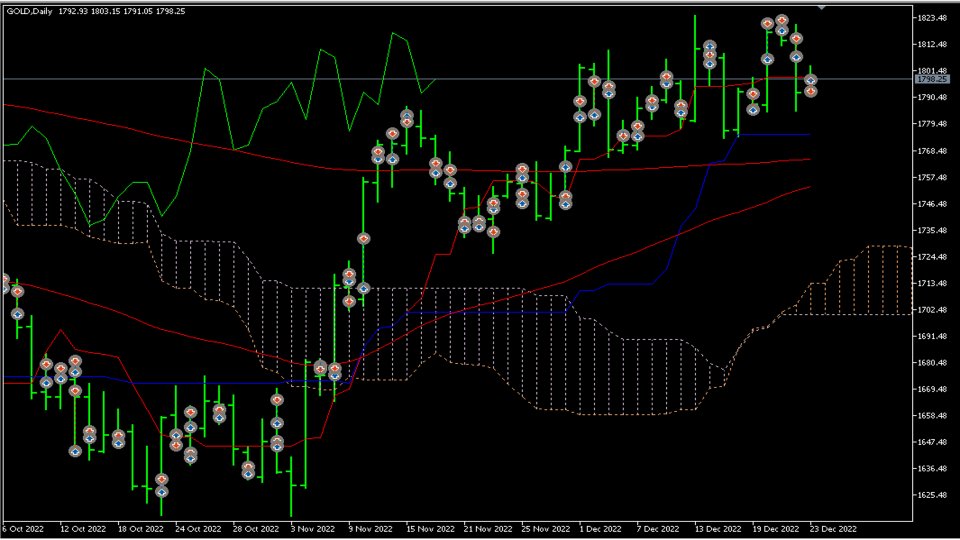Click price axis label 1779.48
The width and height of the screenshot is (960, 540).
click(932, 124)
